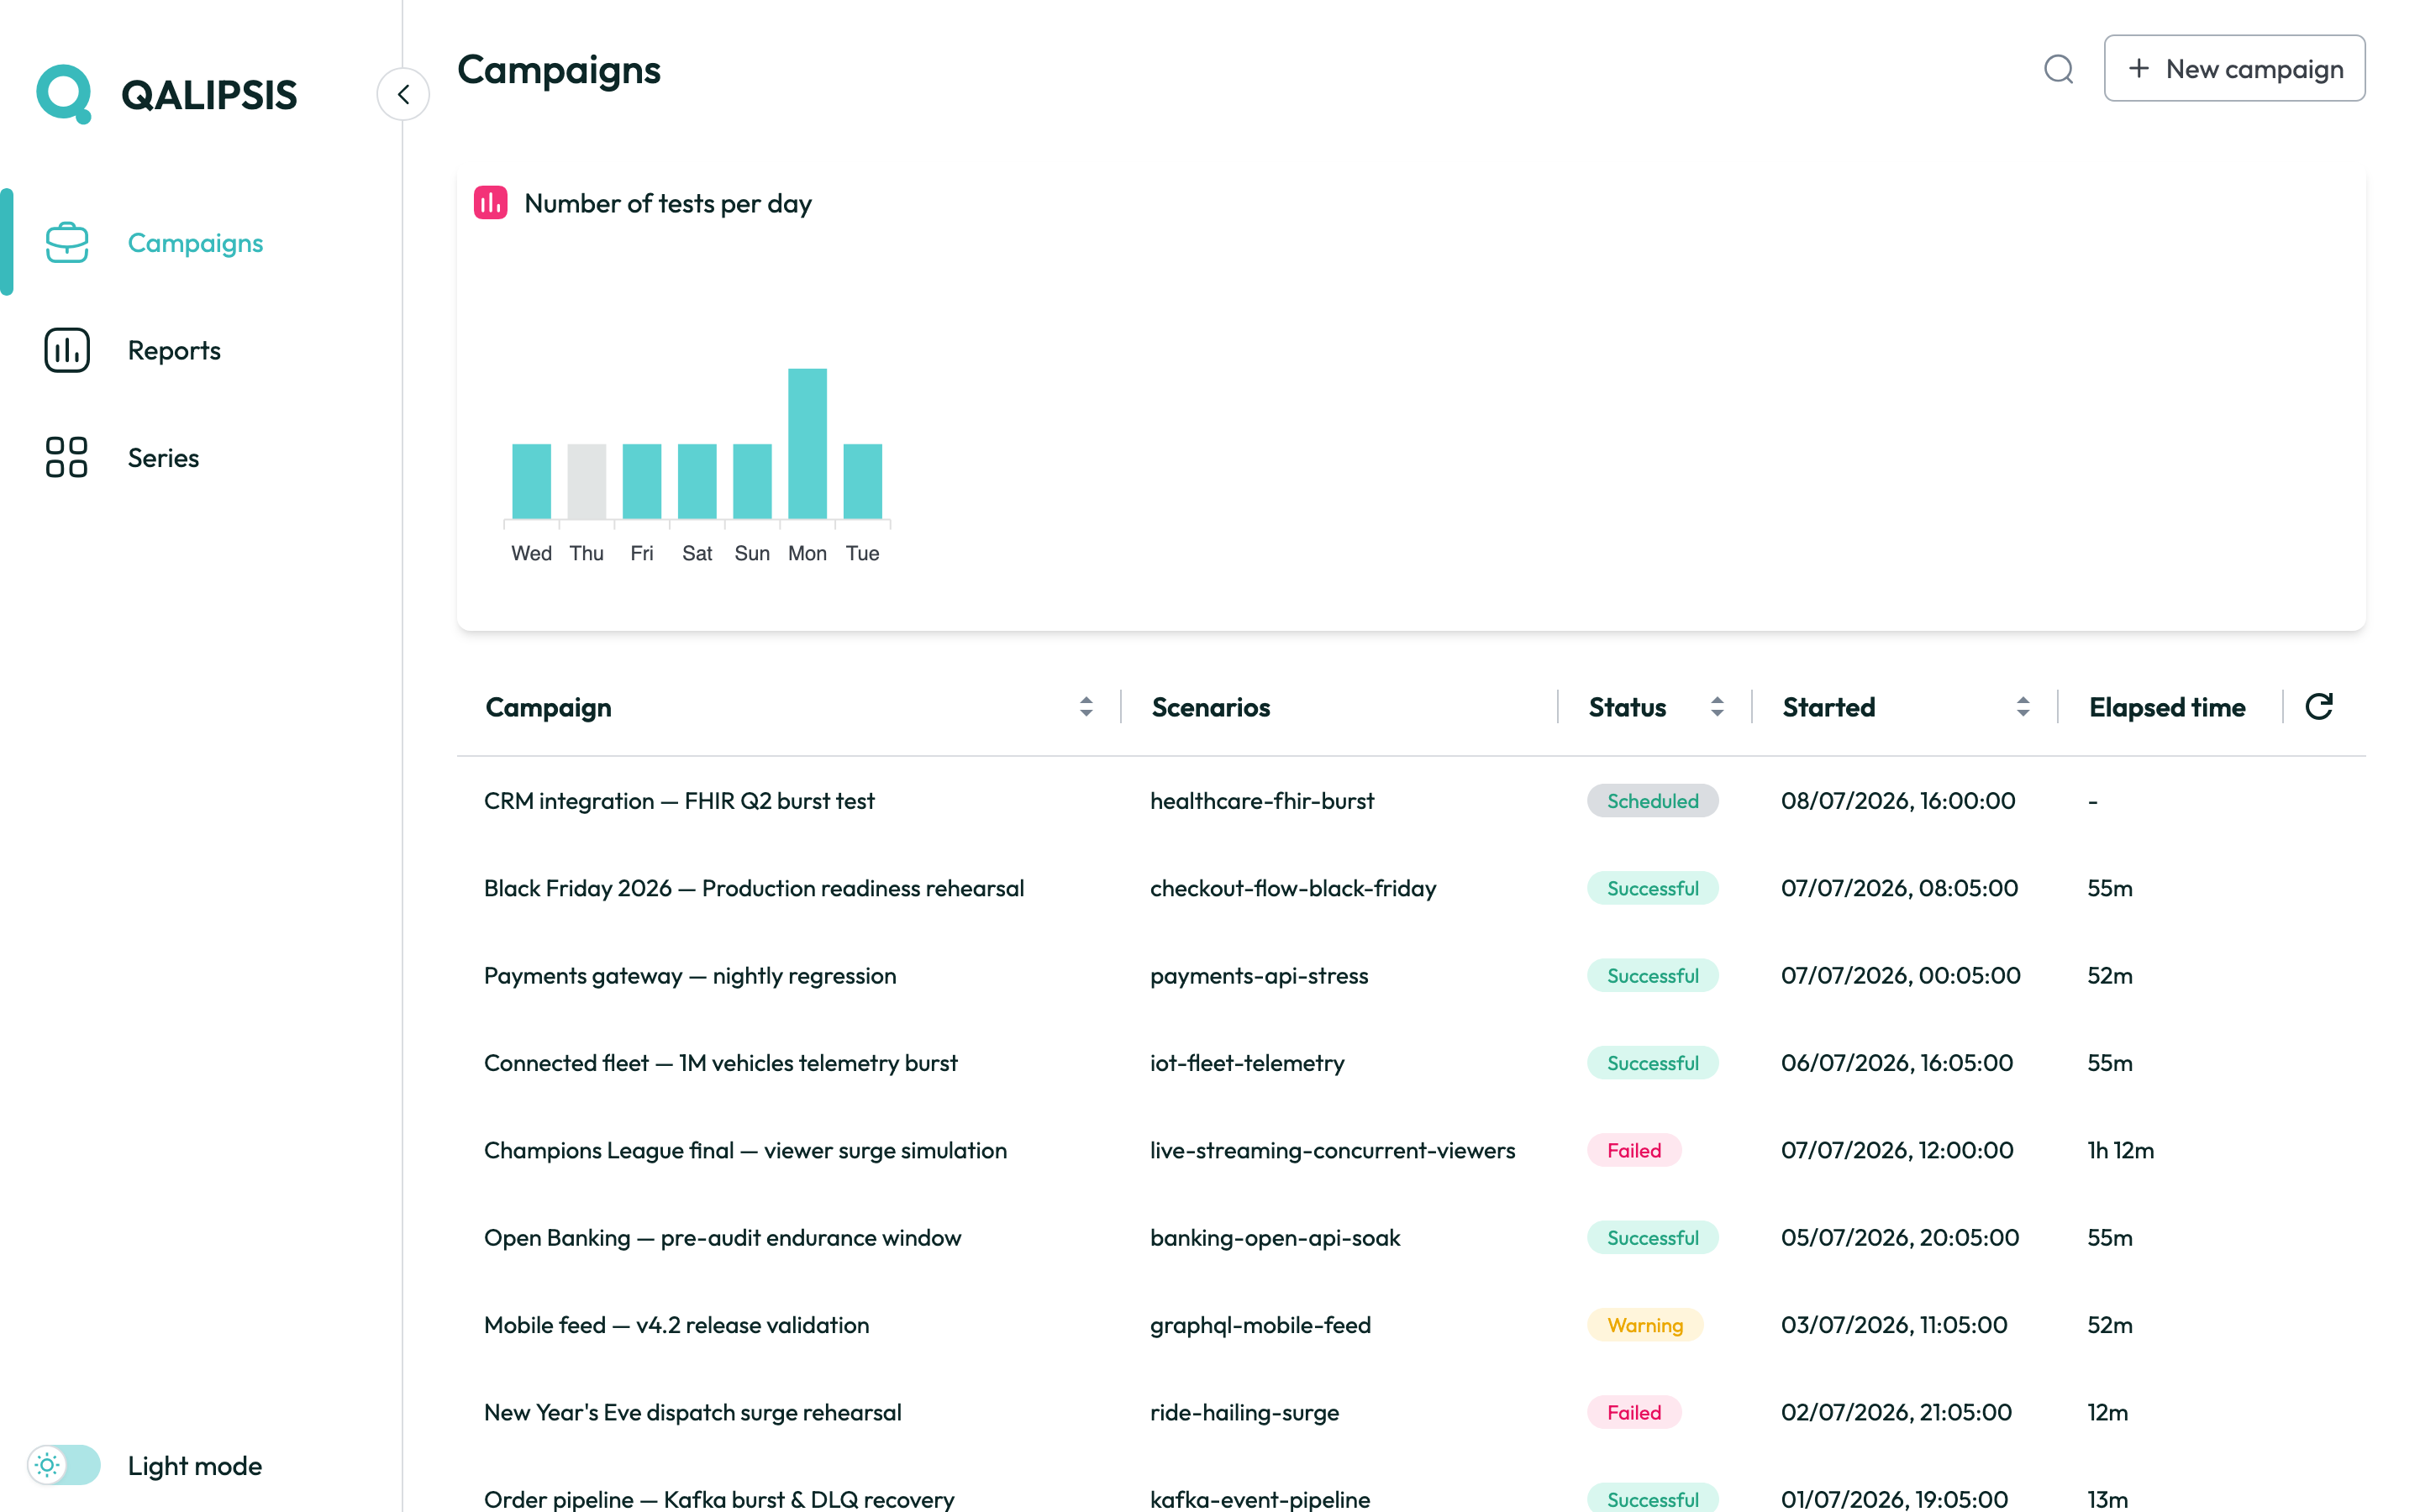Select the Sun bar in tests chart
The height and width of the screenshot is (1512, 2420).
tap(752, 481)
